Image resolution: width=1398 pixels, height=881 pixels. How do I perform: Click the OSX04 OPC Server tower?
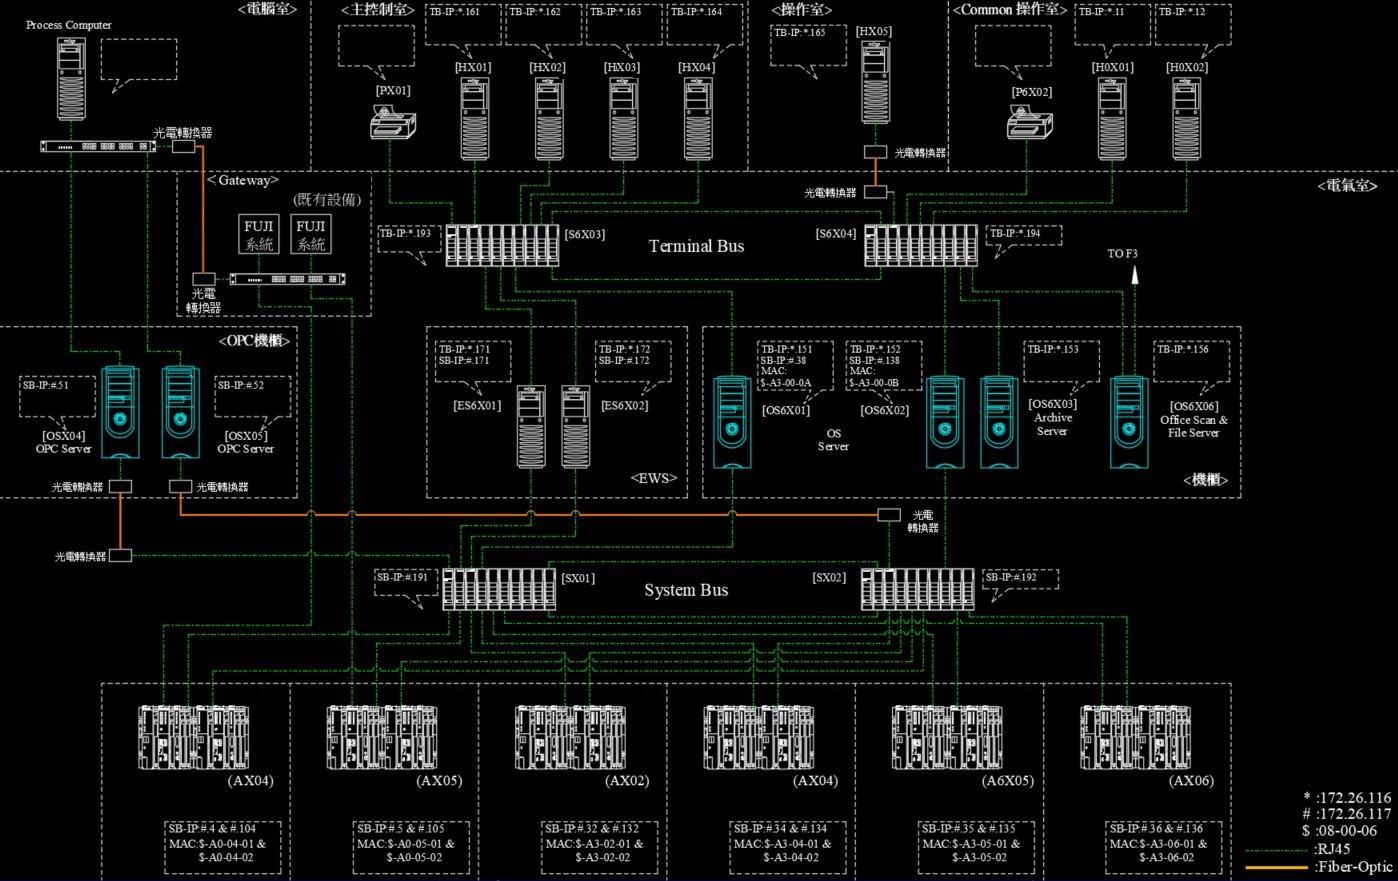click(119, 412)
